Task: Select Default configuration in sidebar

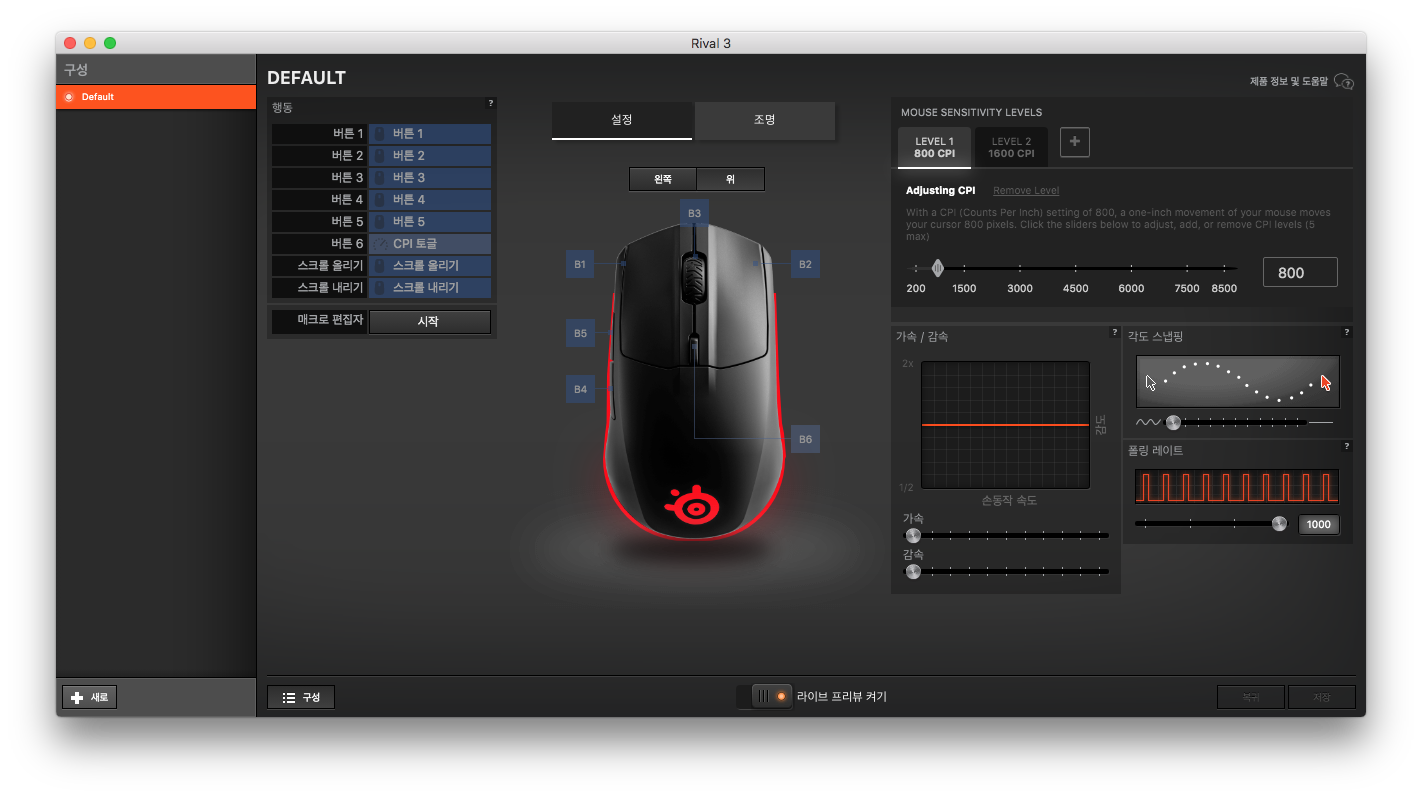Action: click(156, 97)
